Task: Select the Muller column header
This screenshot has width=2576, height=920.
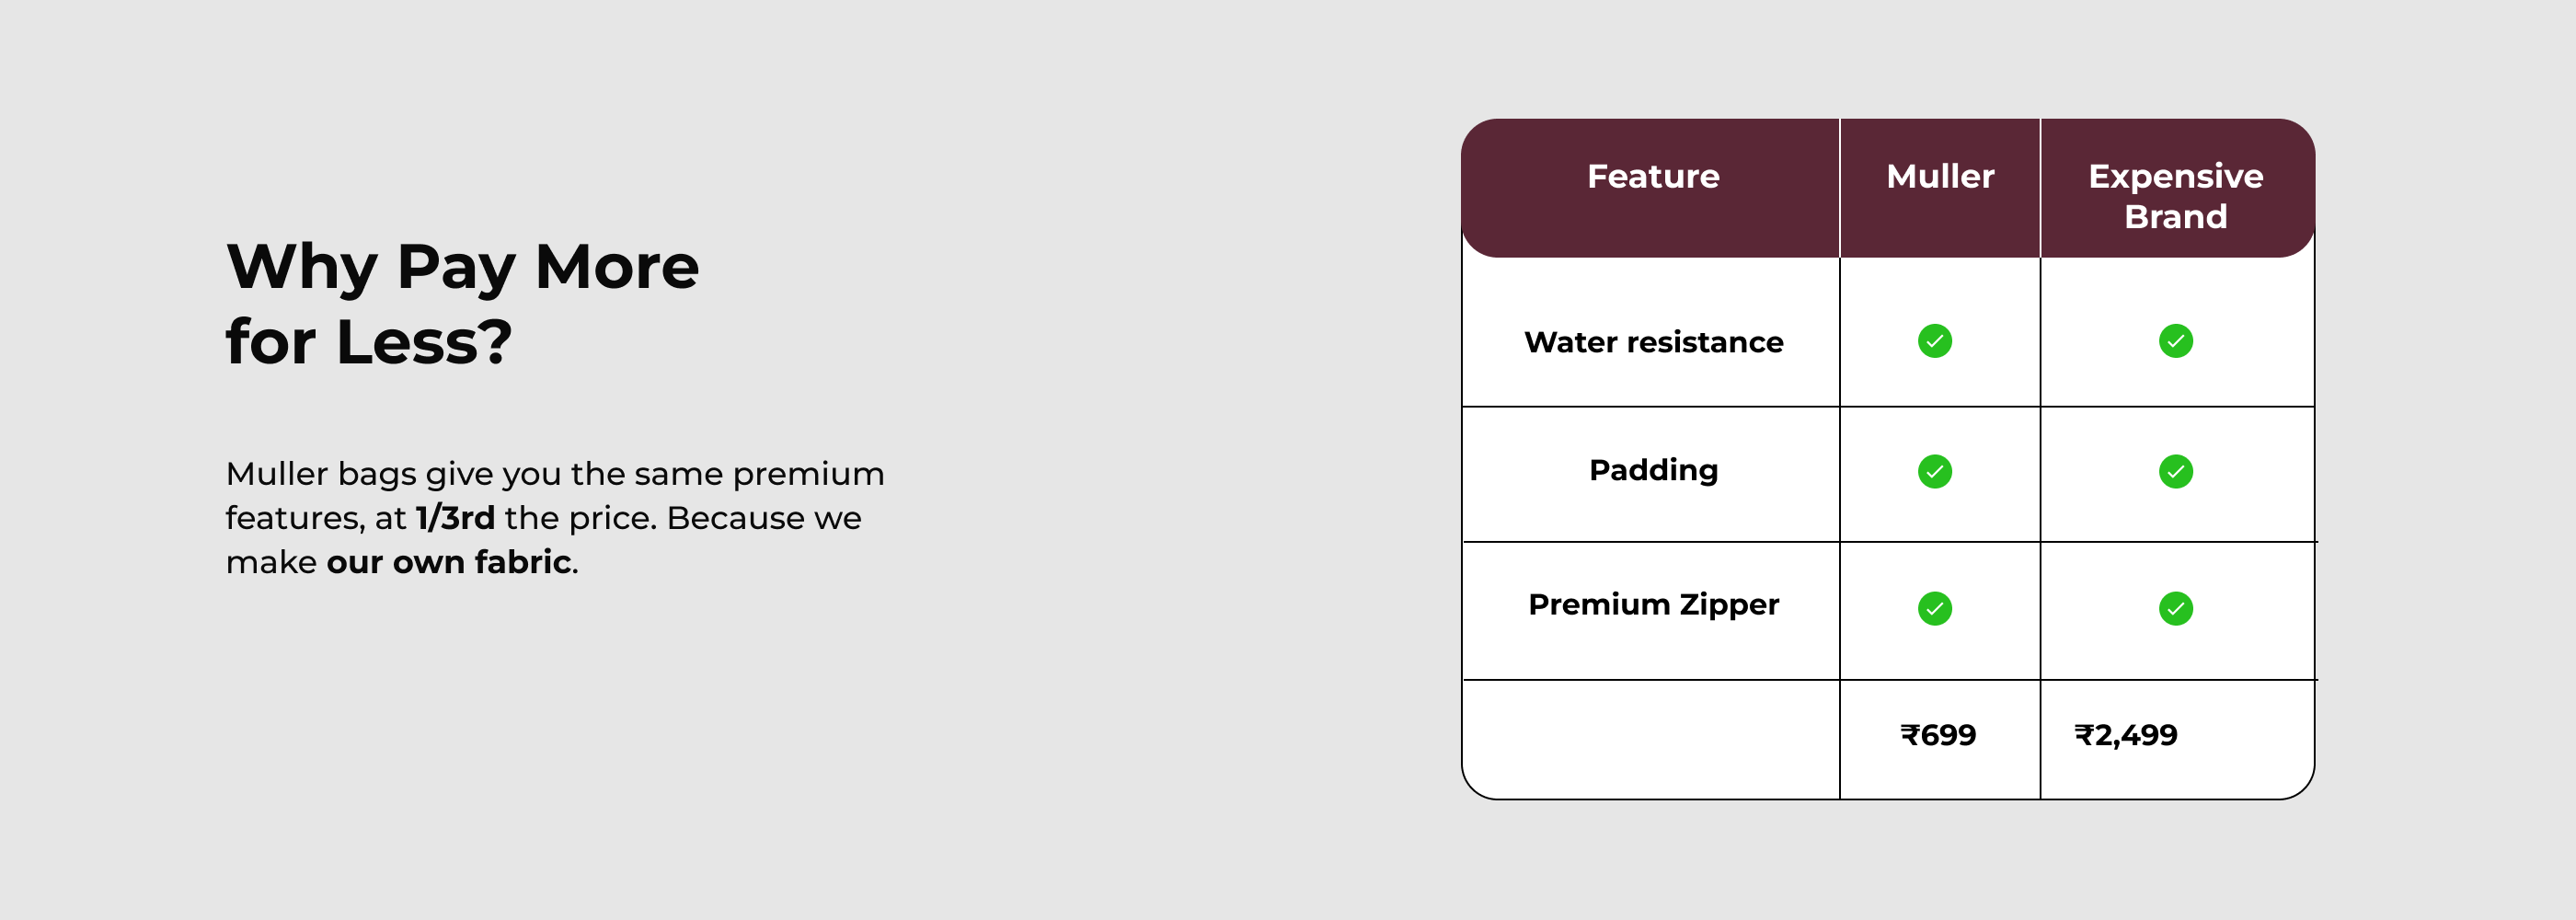Action: 1940,177
